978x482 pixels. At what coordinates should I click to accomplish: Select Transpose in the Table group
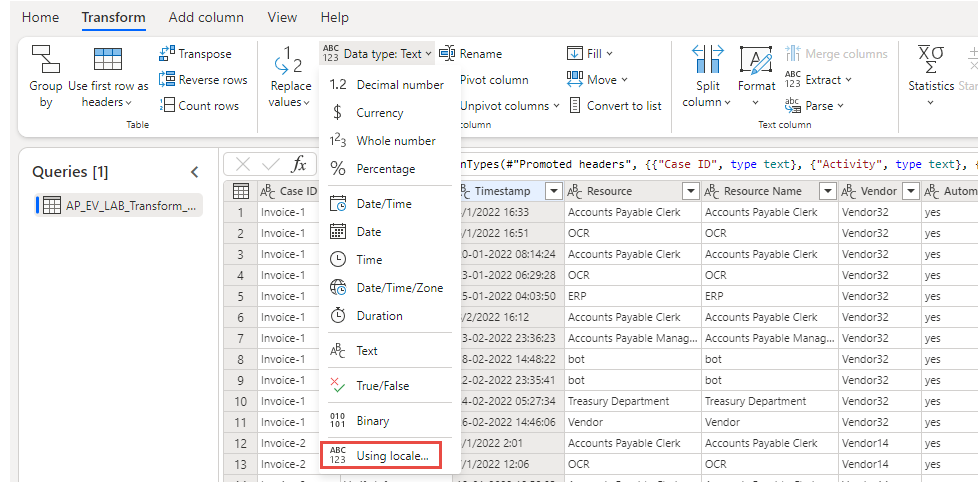click(x=195, y=54)
